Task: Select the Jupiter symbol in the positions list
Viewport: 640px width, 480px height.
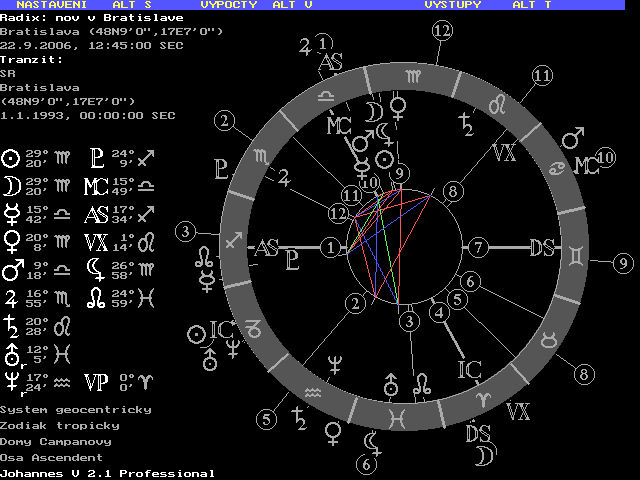Action: [x=10, y=297]
